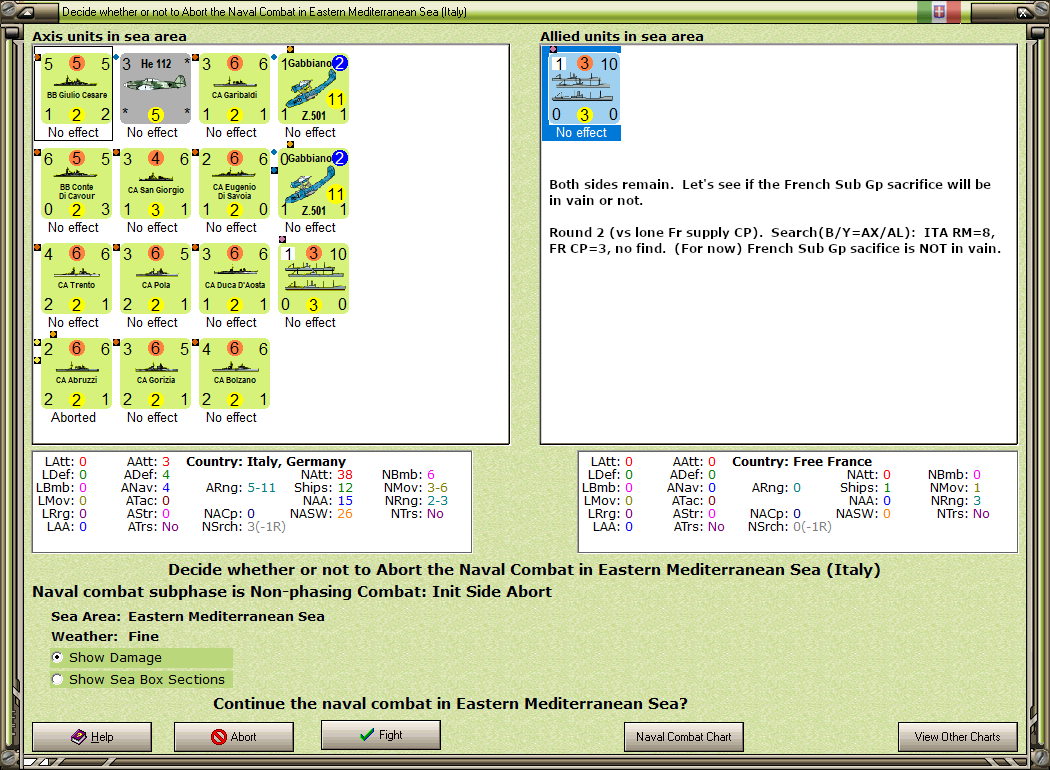Screen dimensions: 1050x770
Task: Select the Z.501 Gabbiano unit labeled 0
Action: pos(313,184)
